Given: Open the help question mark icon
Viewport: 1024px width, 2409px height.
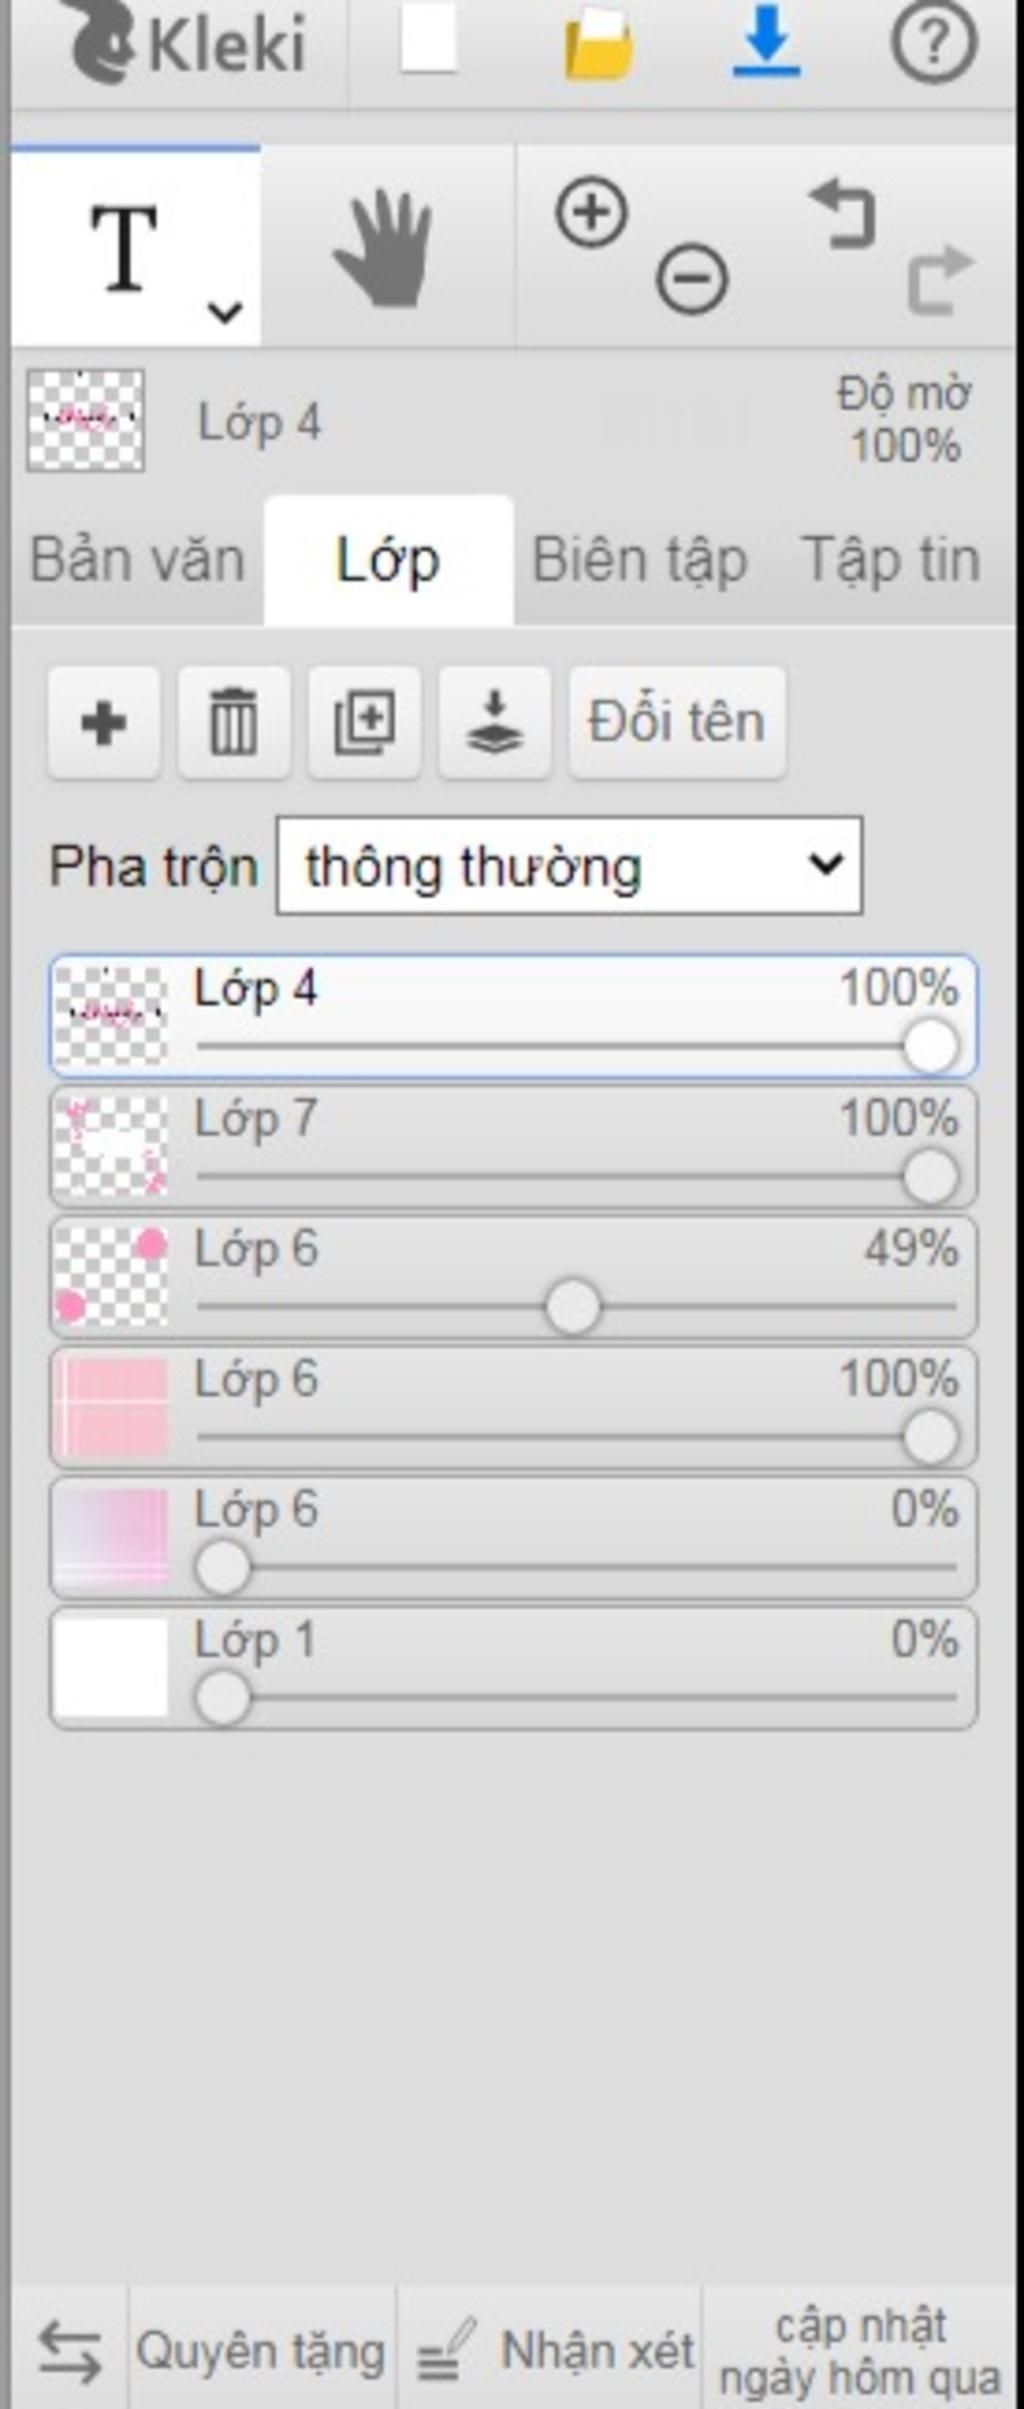Looking at the screenshot, I should (x=934, y=41).
